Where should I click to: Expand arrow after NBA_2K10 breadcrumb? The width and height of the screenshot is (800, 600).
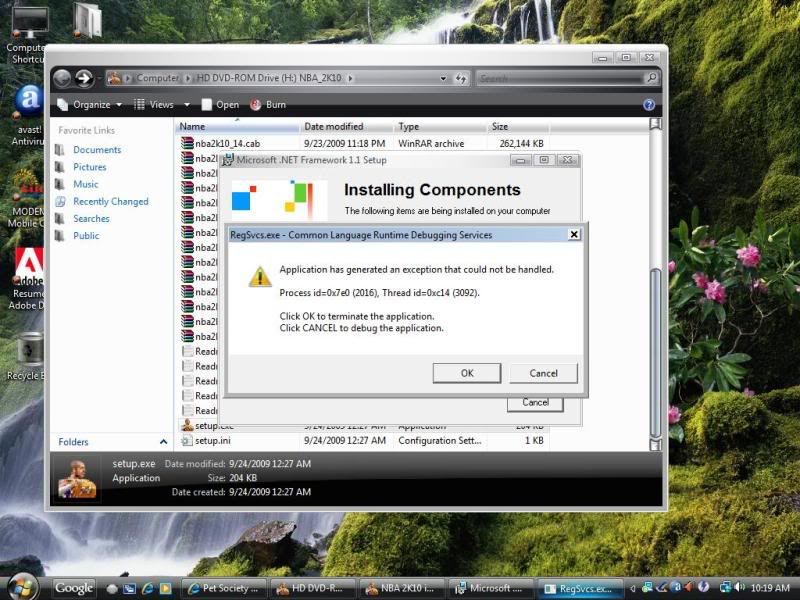[351, 78]
